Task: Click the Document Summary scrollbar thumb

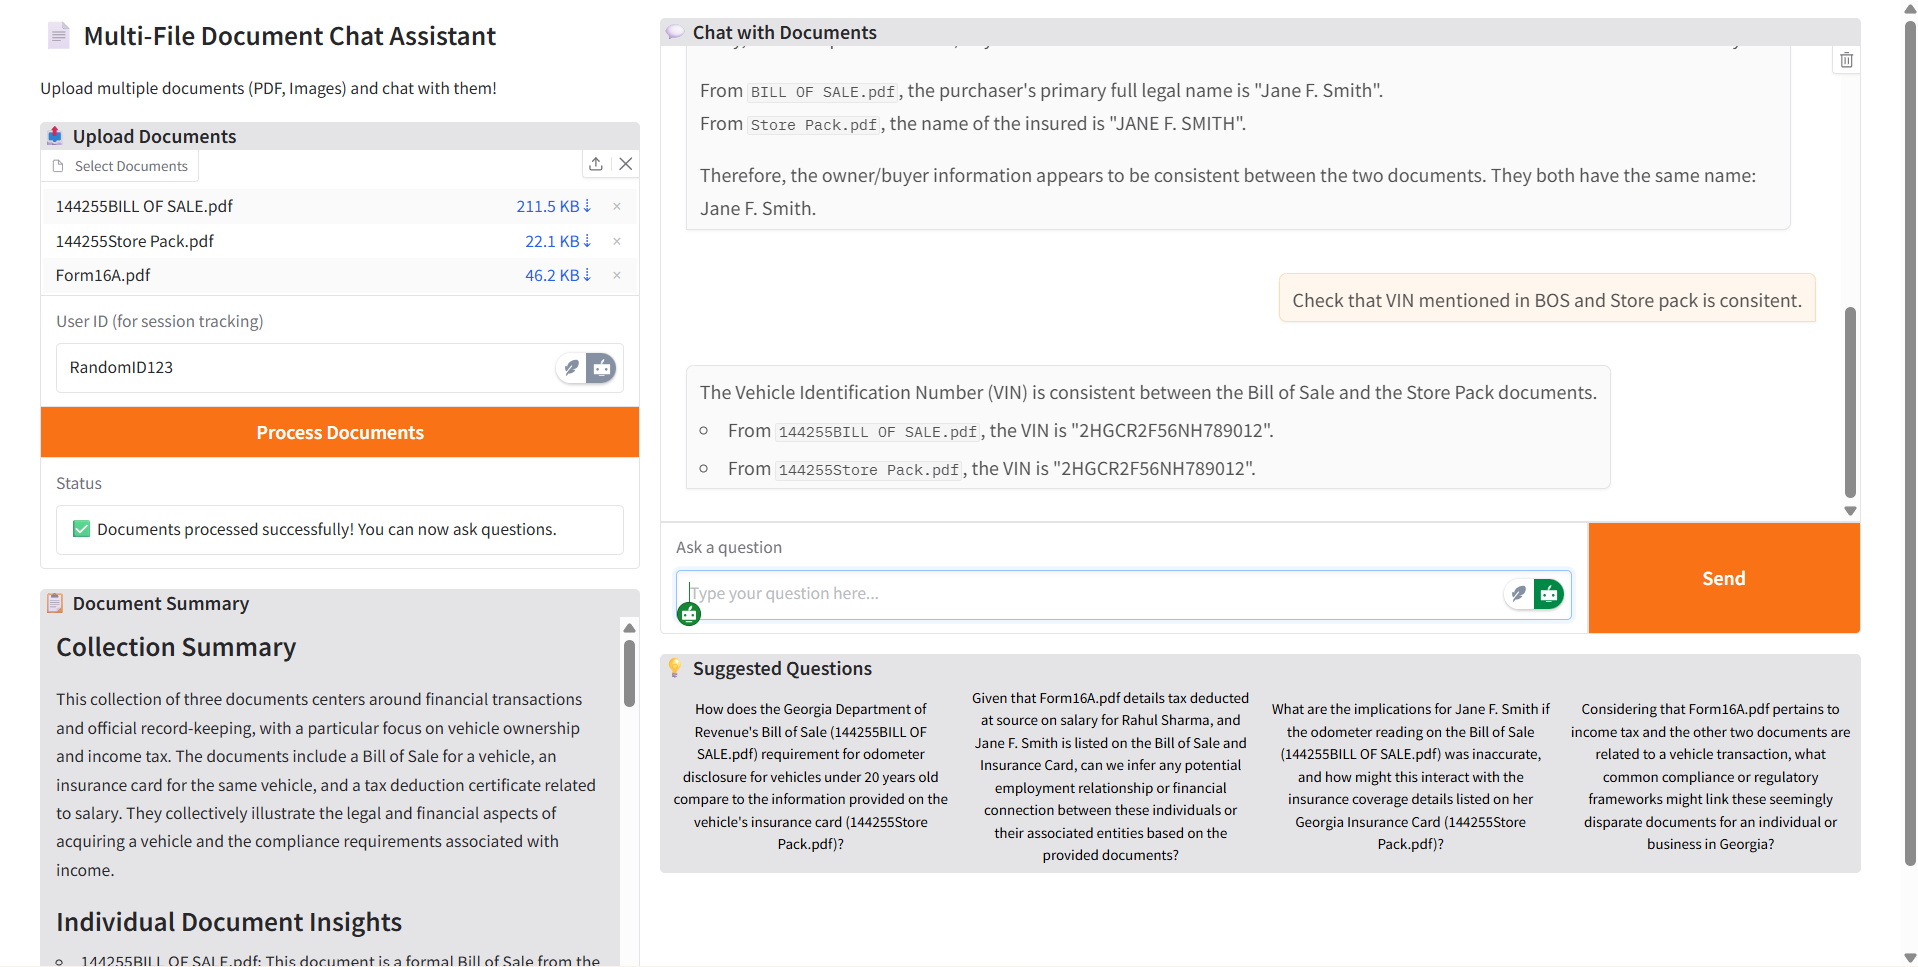Action: coord(629,673)
